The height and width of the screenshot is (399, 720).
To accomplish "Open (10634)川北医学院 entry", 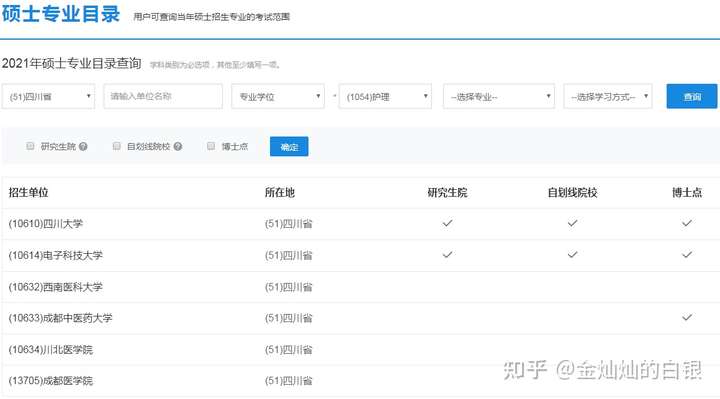I will pyautogui.click(x=51, y=349).
